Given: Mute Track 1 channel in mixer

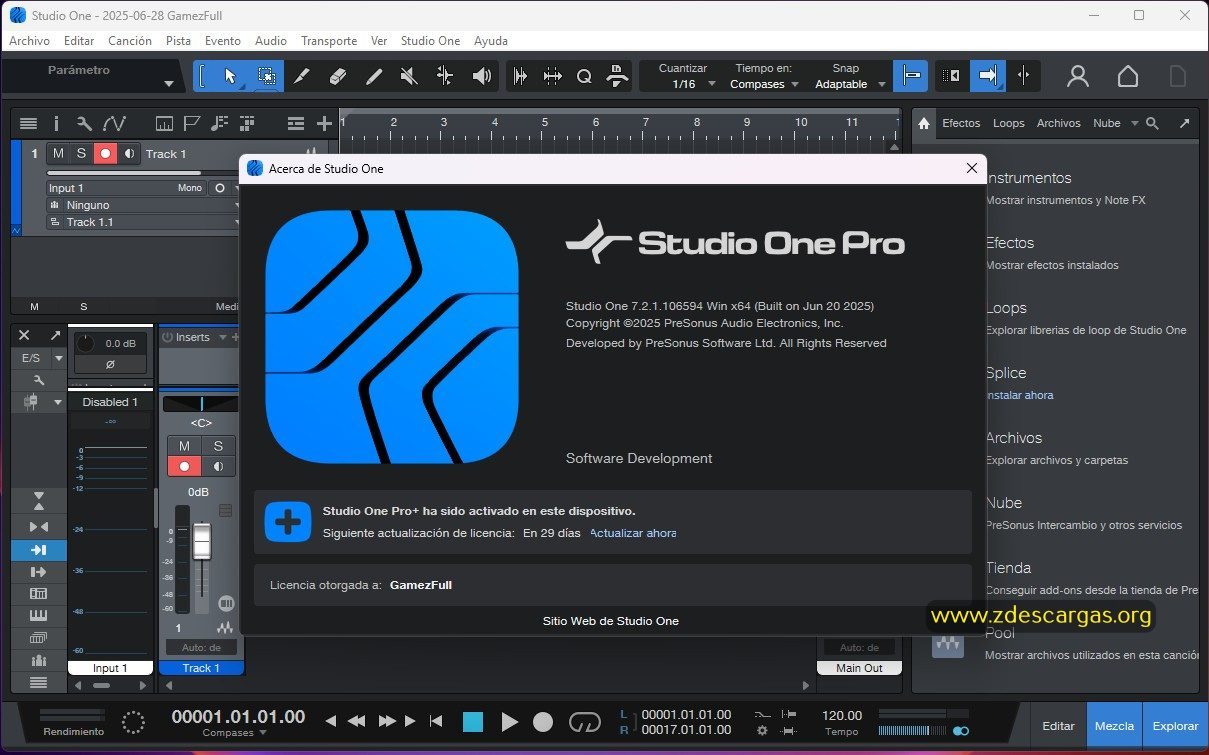Looking at the screenshot, I should point(184,445).
